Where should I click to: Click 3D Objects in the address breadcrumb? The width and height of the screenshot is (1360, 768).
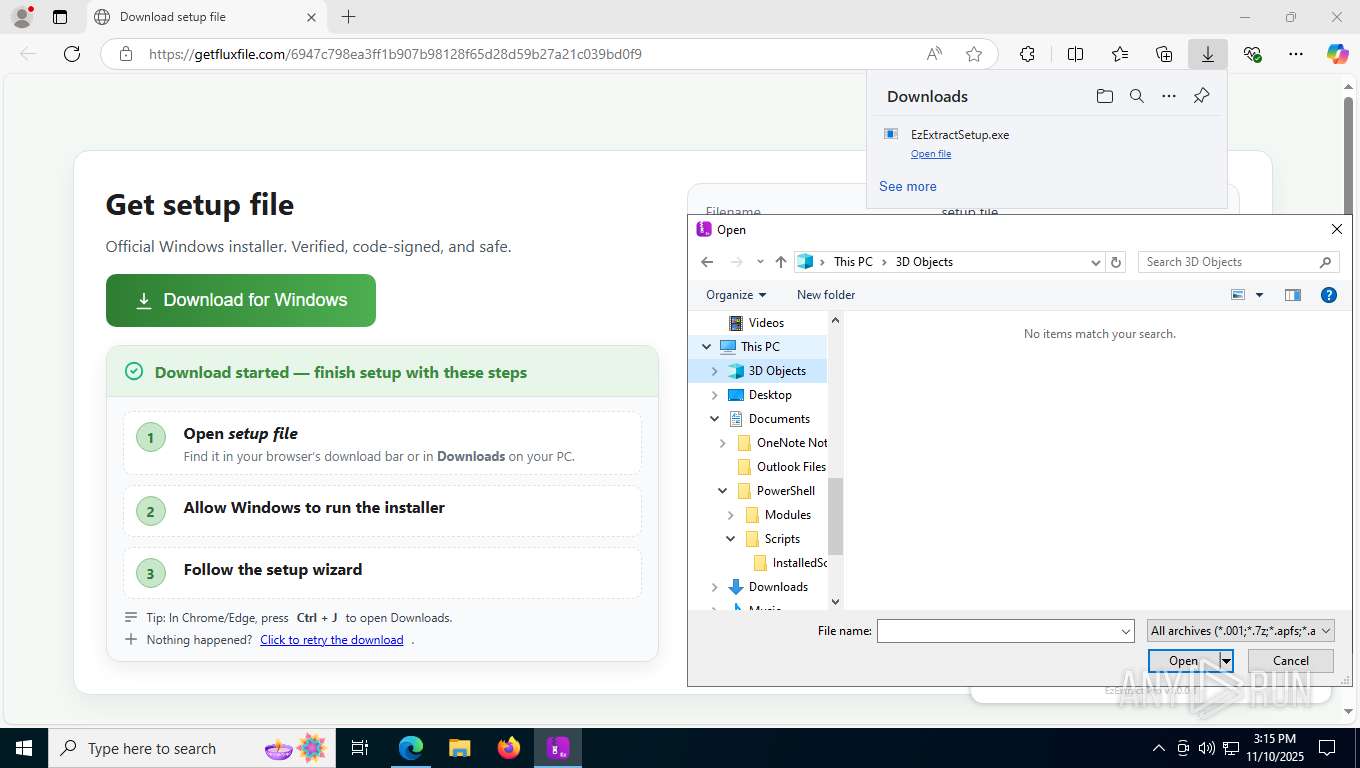pyautogui.click(x=924, y=262)
